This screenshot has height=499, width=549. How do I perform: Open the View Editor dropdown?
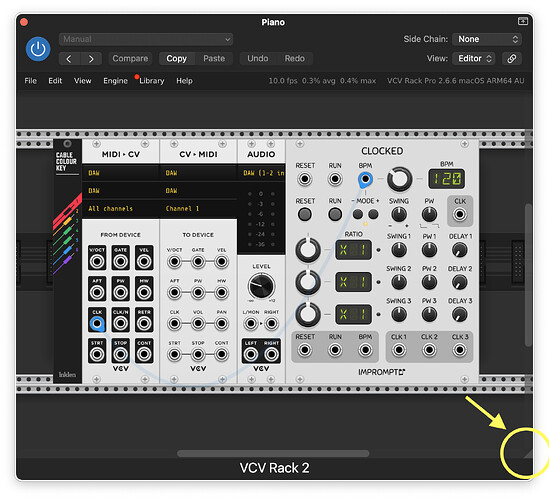tap(474, 58)
